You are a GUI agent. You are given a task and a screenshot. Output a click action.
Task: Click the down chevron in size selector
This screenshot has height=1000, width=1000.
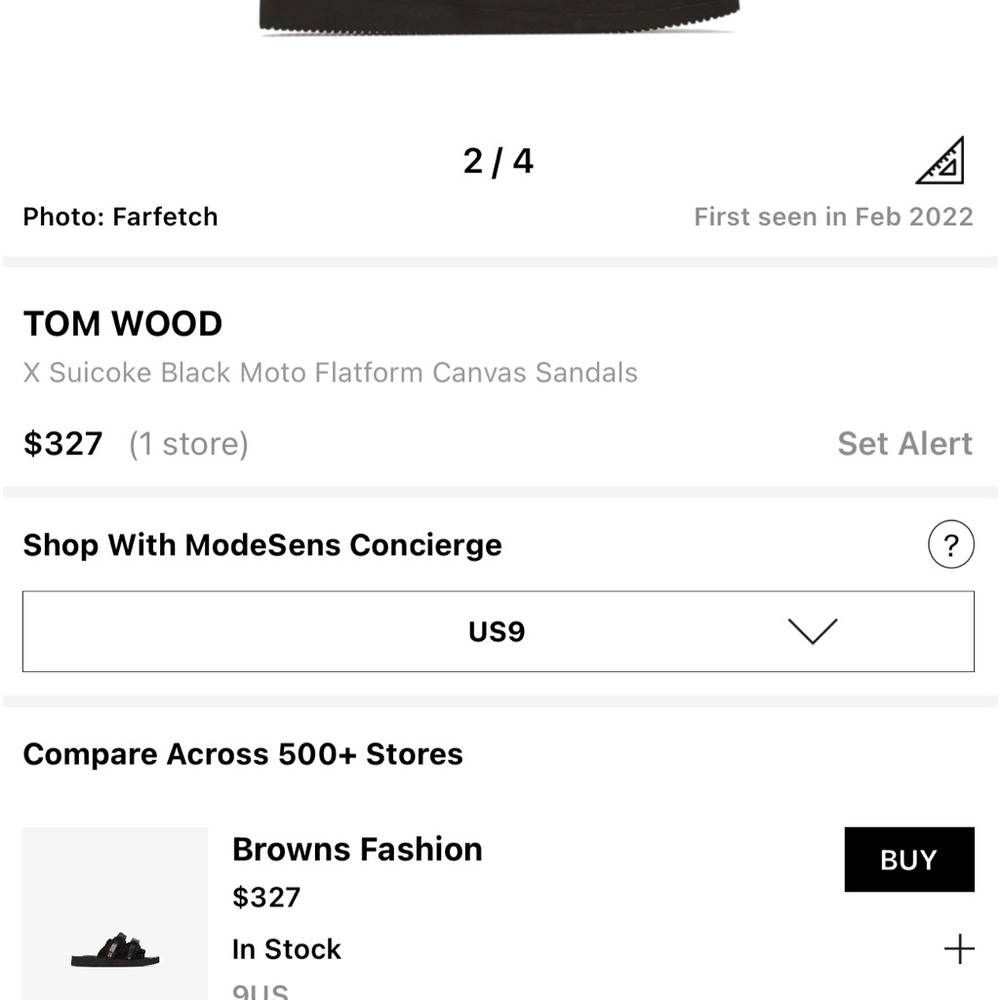pyautogui.click(x=812, y=631)
